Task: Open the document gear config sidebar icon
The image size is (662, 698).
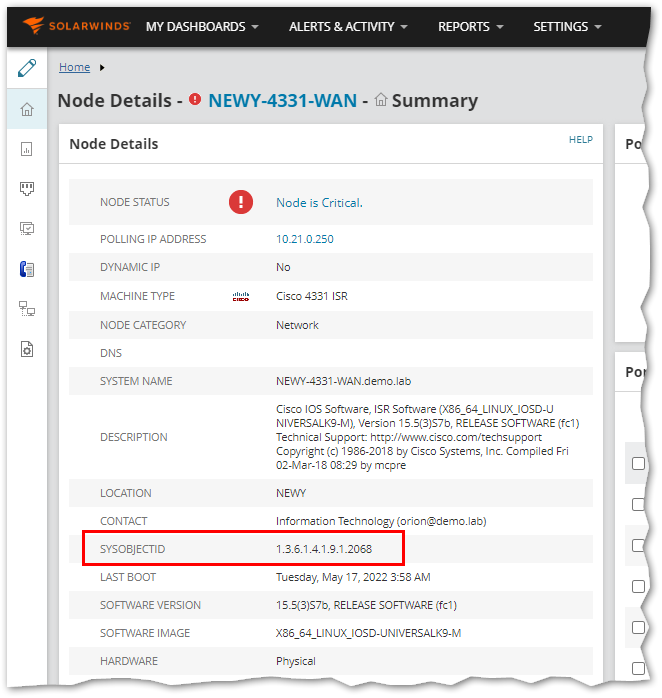Action: [27, 349]
